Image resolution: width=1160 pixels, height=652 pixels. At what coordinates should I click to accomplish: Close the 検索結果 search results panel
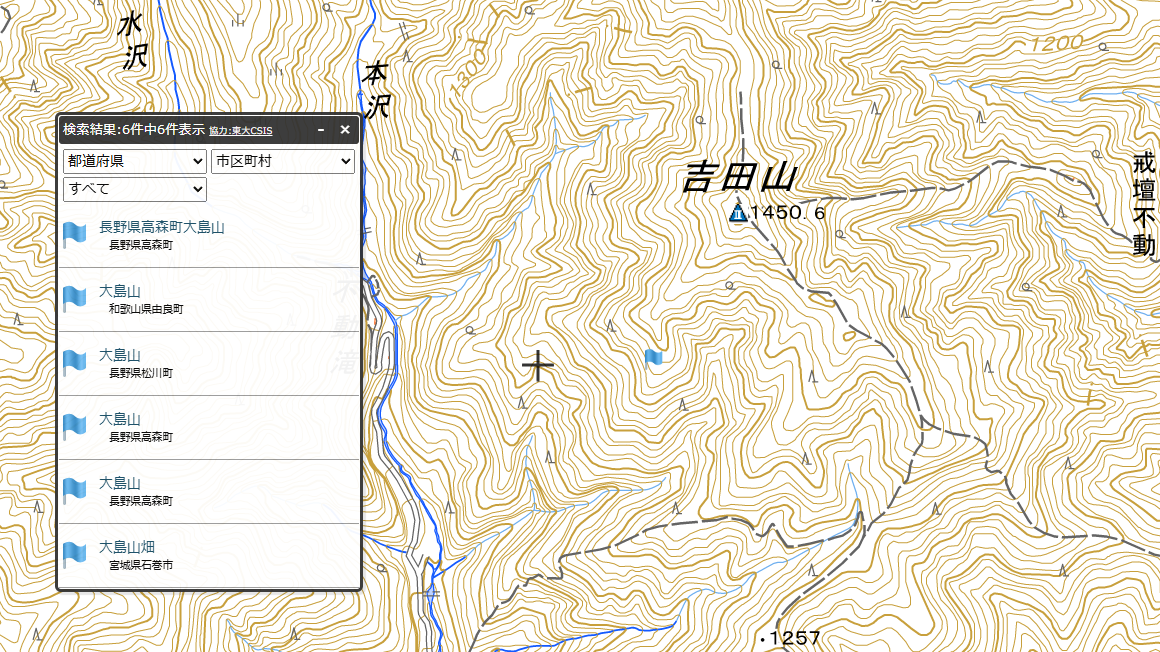tap(345, 130)
